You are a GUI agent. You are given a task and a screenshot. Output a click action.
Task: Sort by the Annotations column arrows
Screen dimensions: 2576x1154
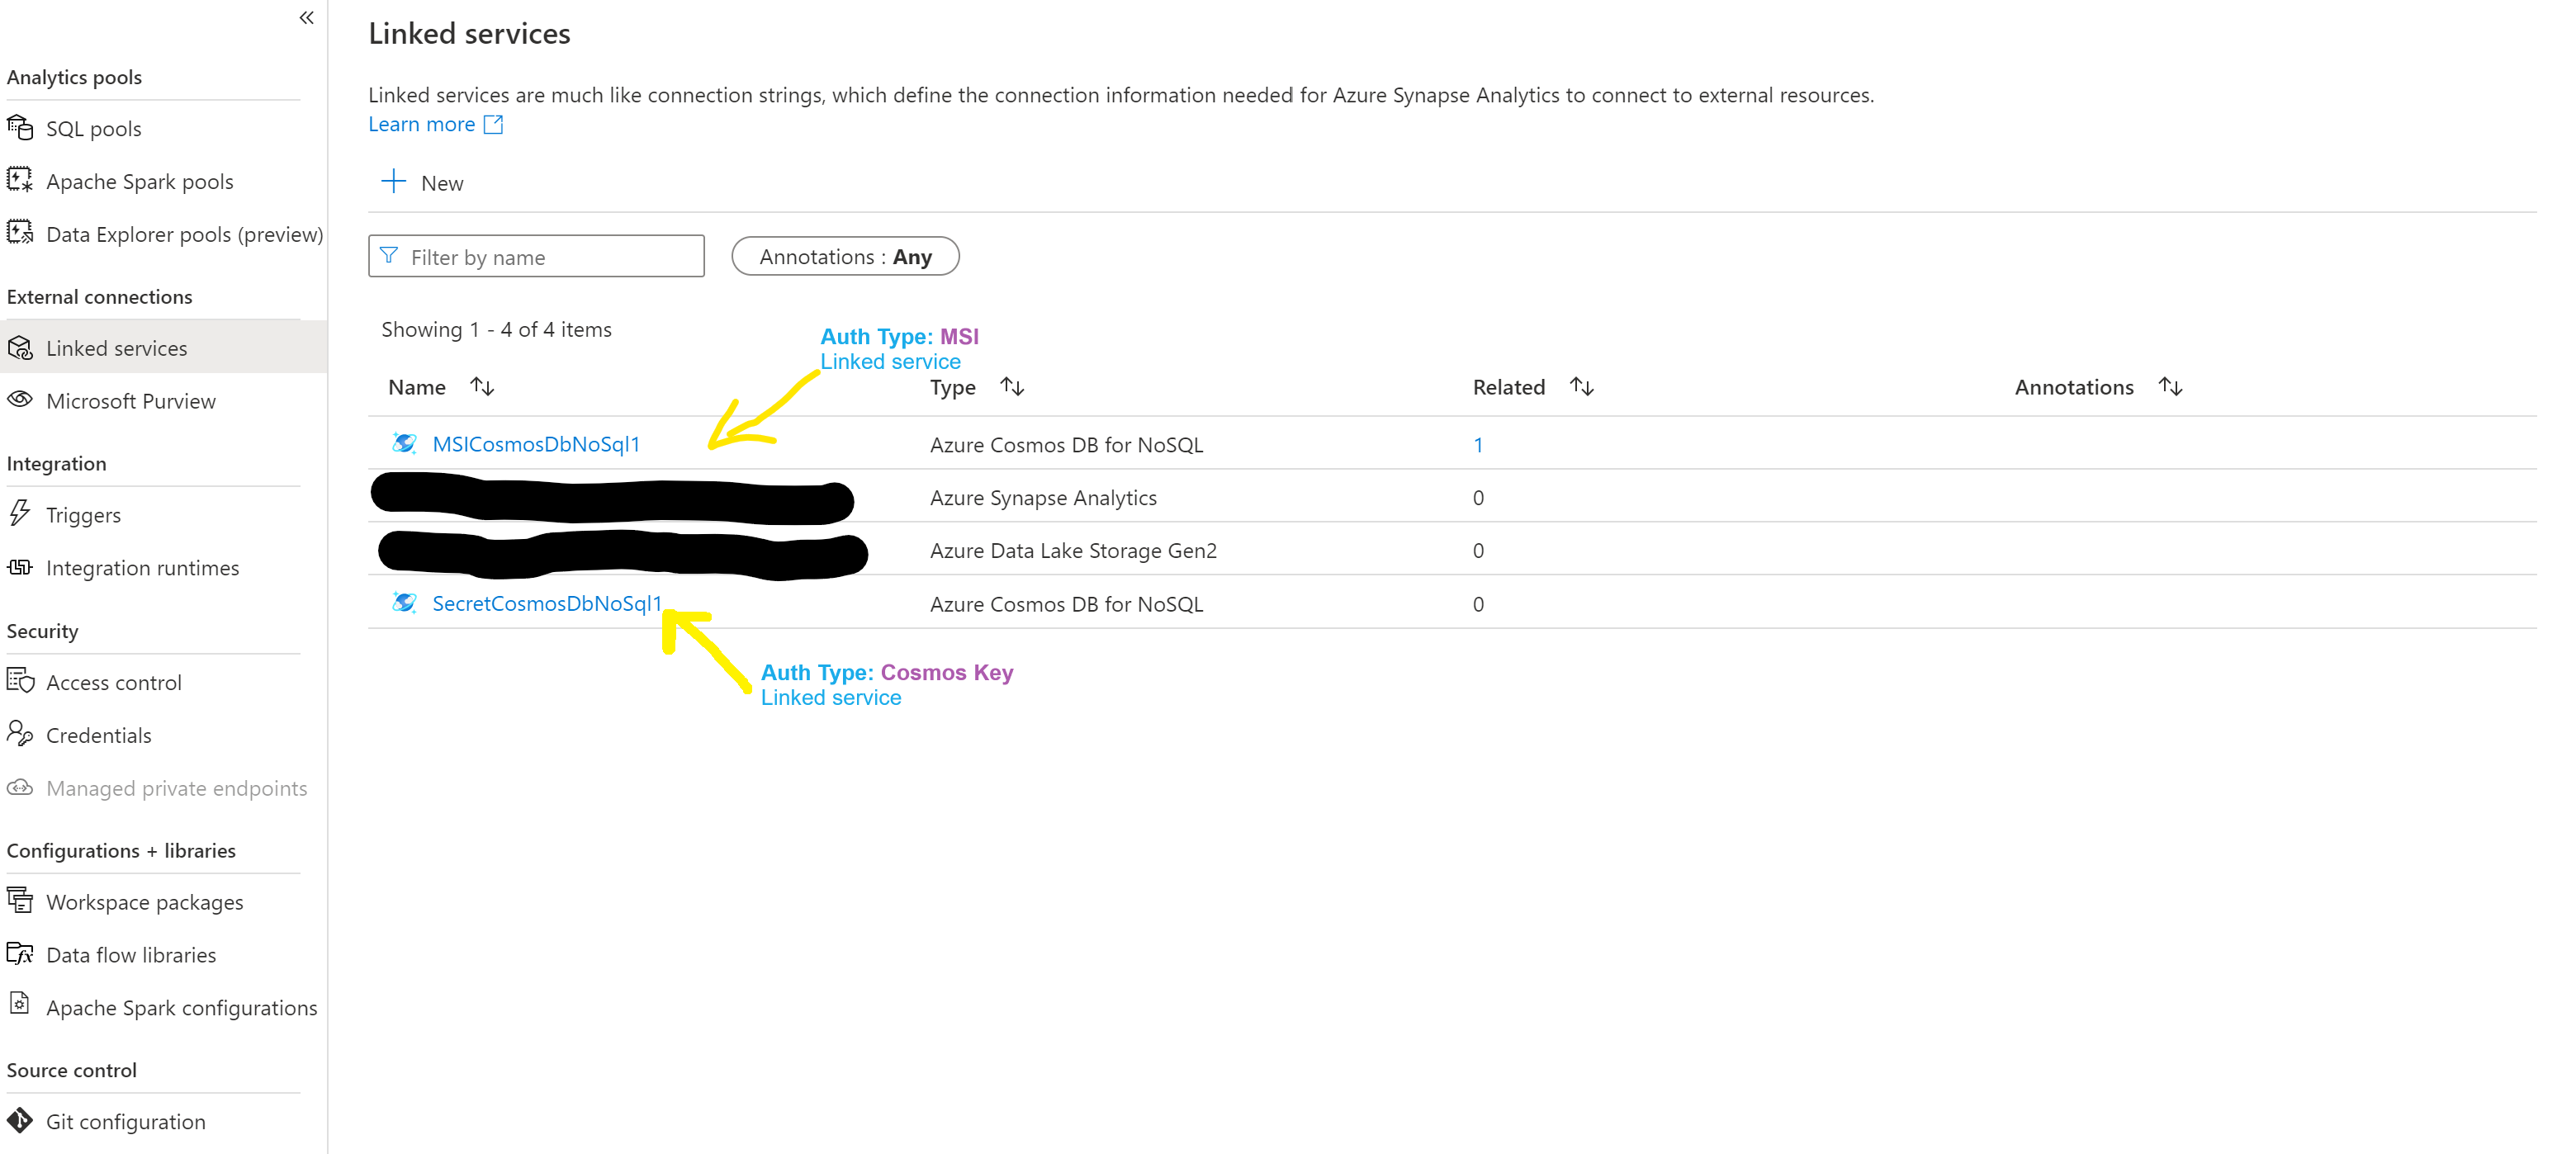tap(2170, 386)
